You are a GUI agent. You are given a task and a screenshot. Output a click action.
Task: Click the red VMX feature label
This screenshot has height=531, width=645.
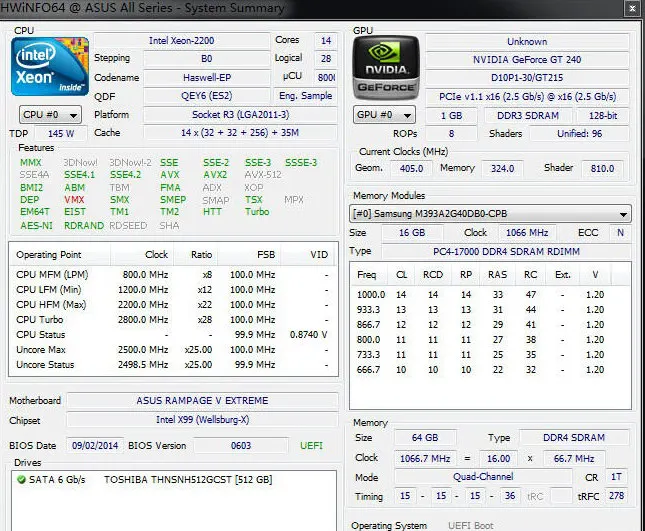pos(74,200)
